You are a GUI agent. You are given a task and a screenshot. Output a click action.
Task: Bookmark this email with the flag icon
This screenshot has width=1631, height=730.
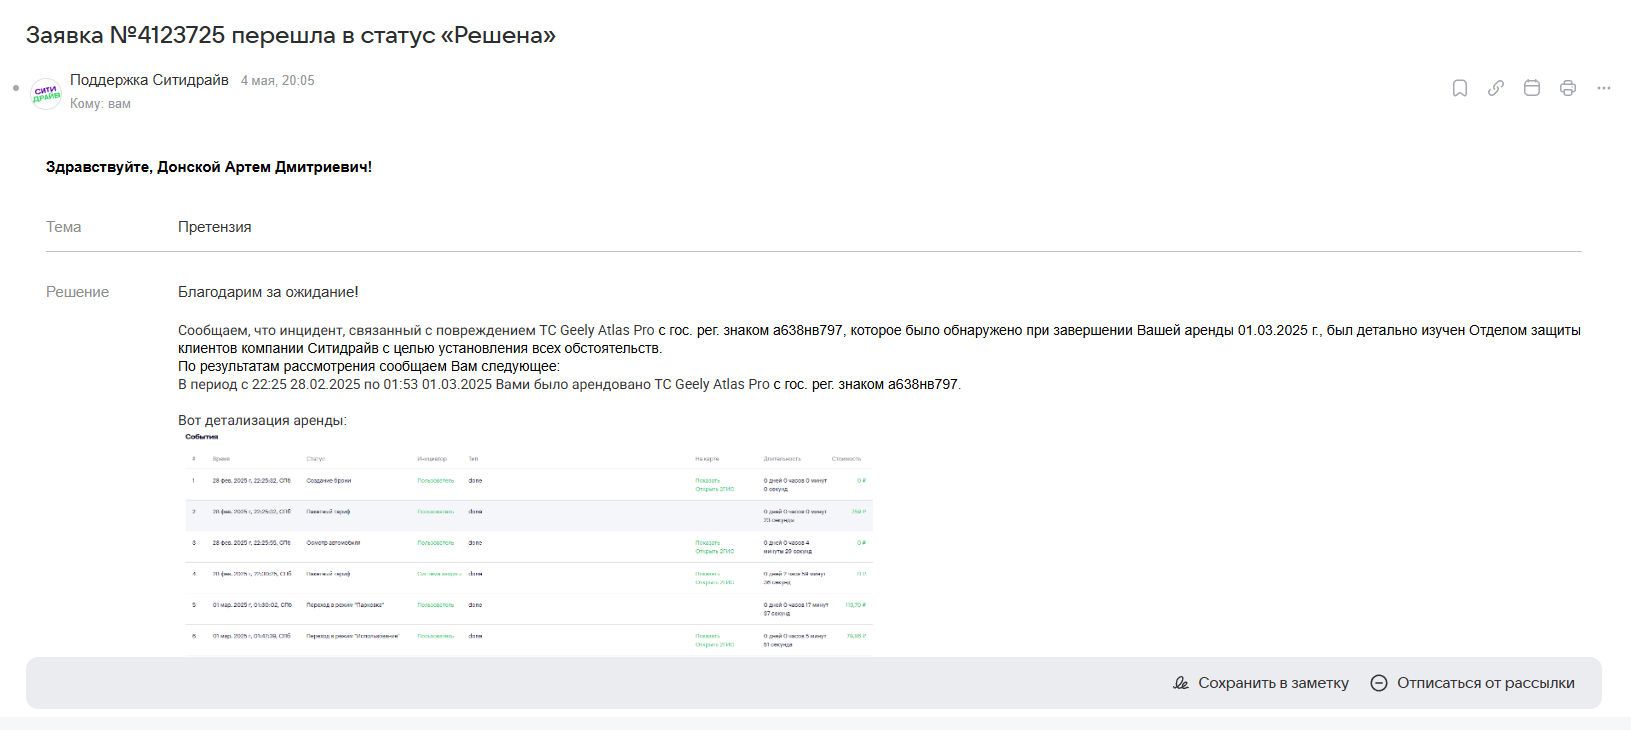click(x=1460, y=88)
